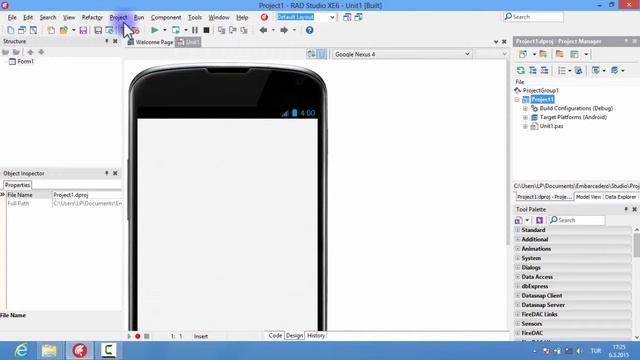640x360 pixels.
Task: Switch to the Welcome Page tab
Action: point(150,42)
